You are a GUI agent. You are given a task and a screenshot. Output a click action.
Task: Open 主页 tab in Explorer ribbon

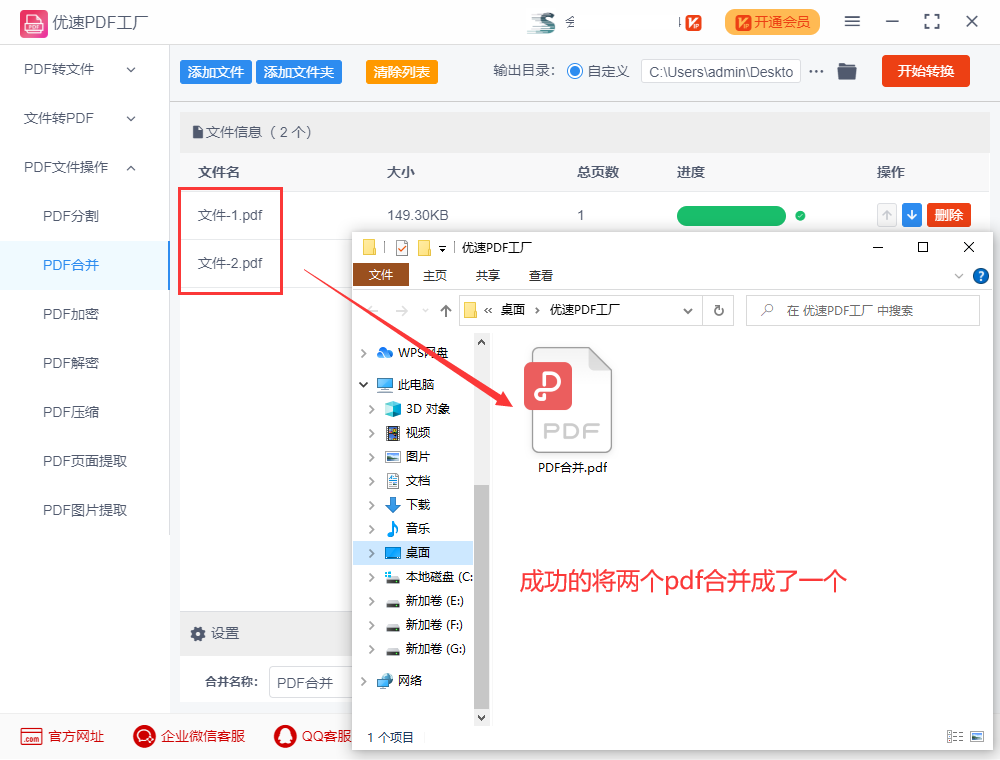coord(435,275)
